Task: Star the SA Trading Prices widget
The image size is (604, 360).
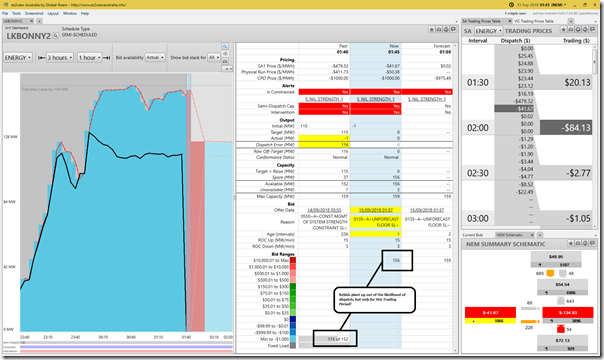Action: 563,30
